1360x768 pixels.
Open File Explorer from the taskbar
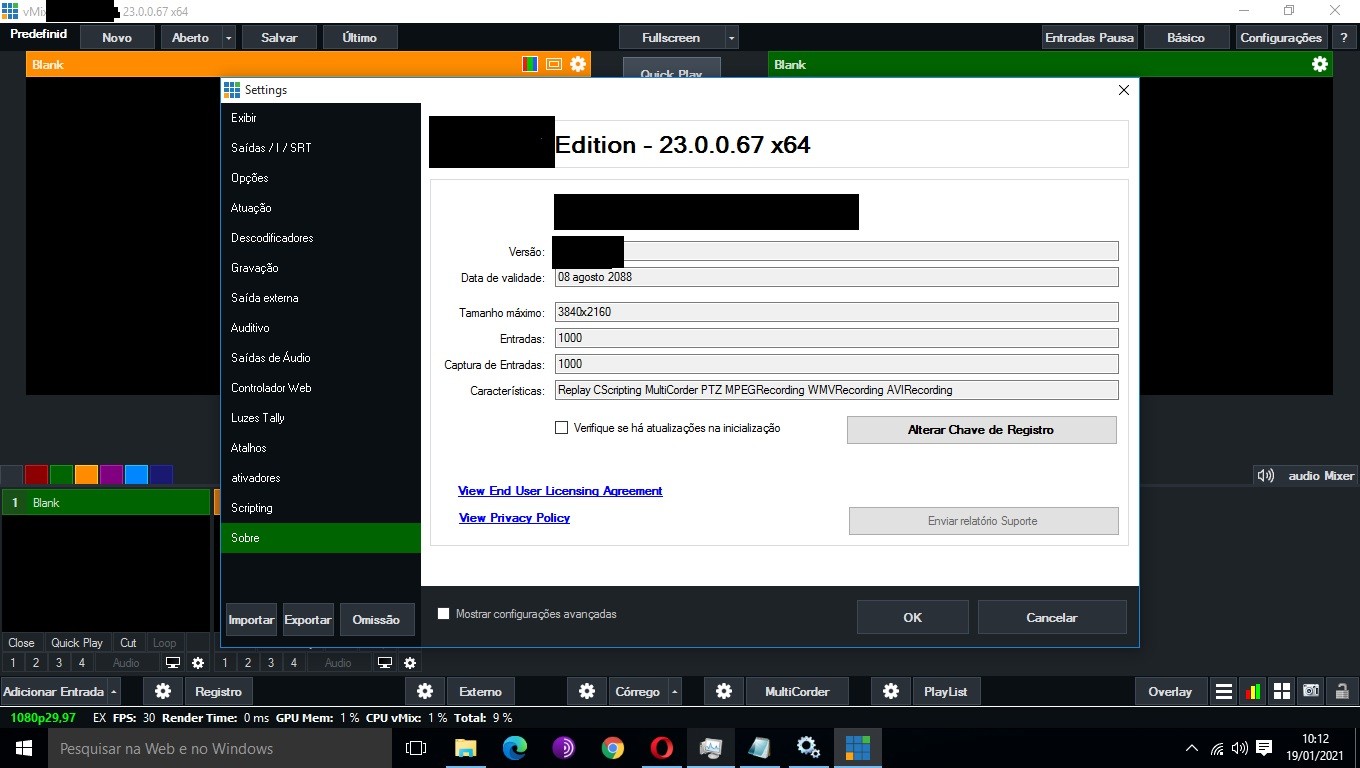(x=465, y=748)
